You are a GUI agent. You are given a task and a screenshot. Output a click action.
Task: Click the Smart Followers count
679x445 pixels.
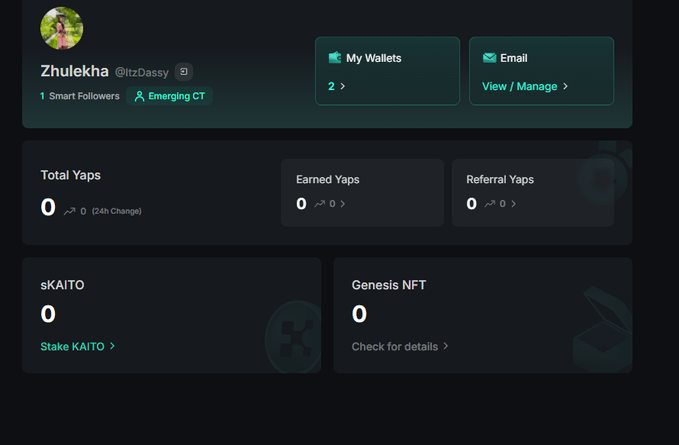pyautogui.click(x=43, y=97)
